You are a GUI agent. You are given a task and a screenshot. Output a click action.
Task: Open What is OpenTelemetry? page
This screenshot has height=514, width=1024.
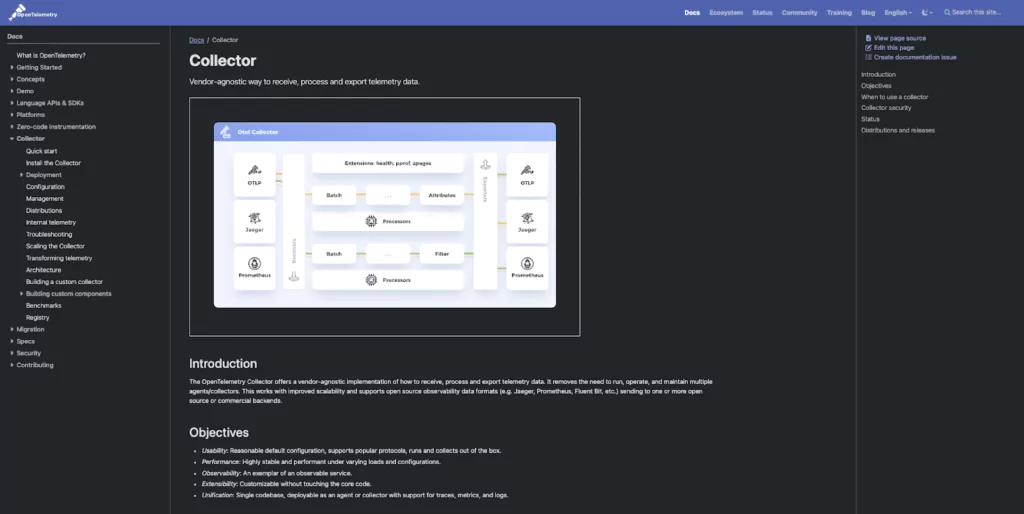51,56
